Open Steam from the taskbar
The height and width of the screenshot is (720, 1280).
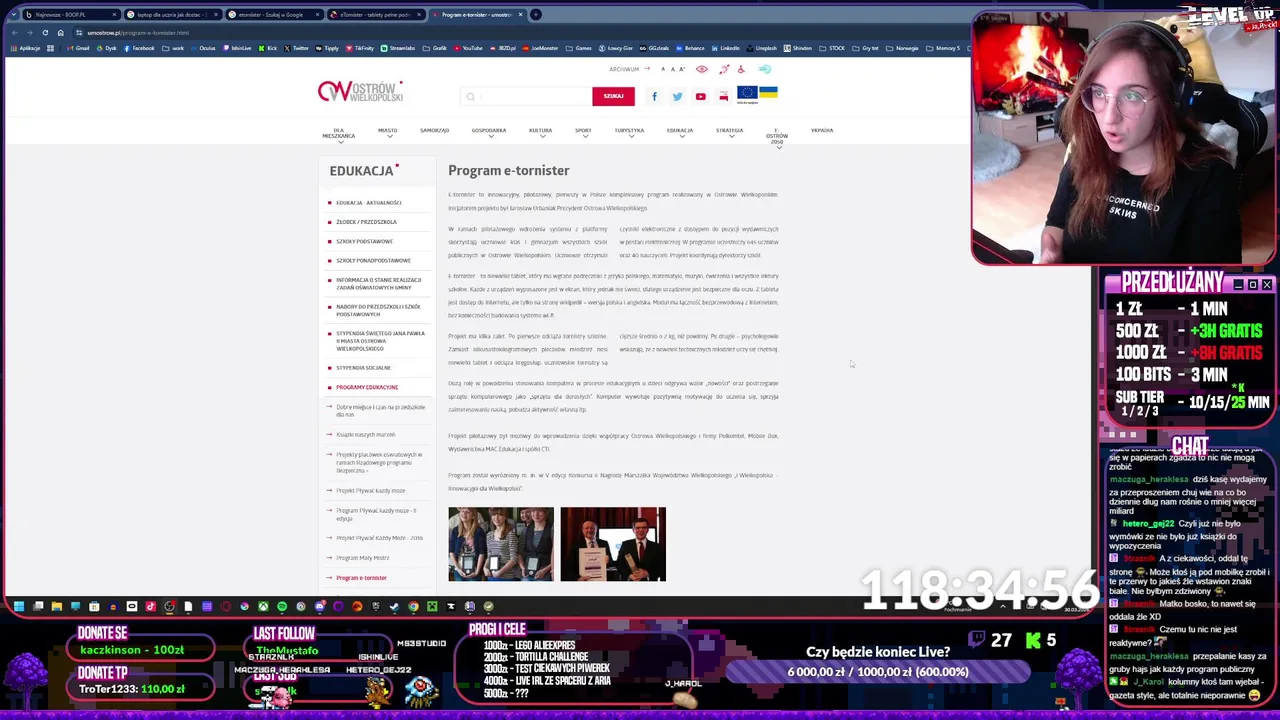394,606
